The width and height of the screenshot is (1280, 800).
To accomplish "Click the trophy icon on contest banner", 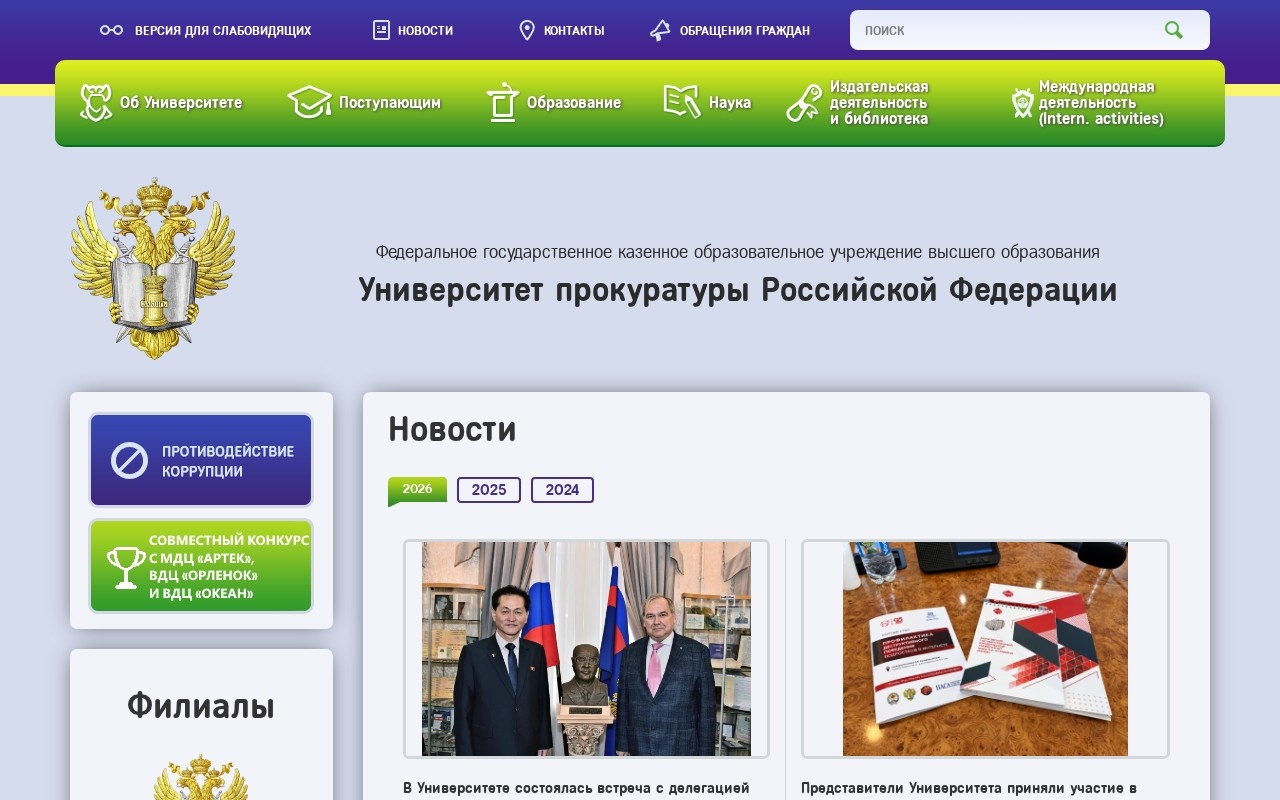I will coord(126,567).
